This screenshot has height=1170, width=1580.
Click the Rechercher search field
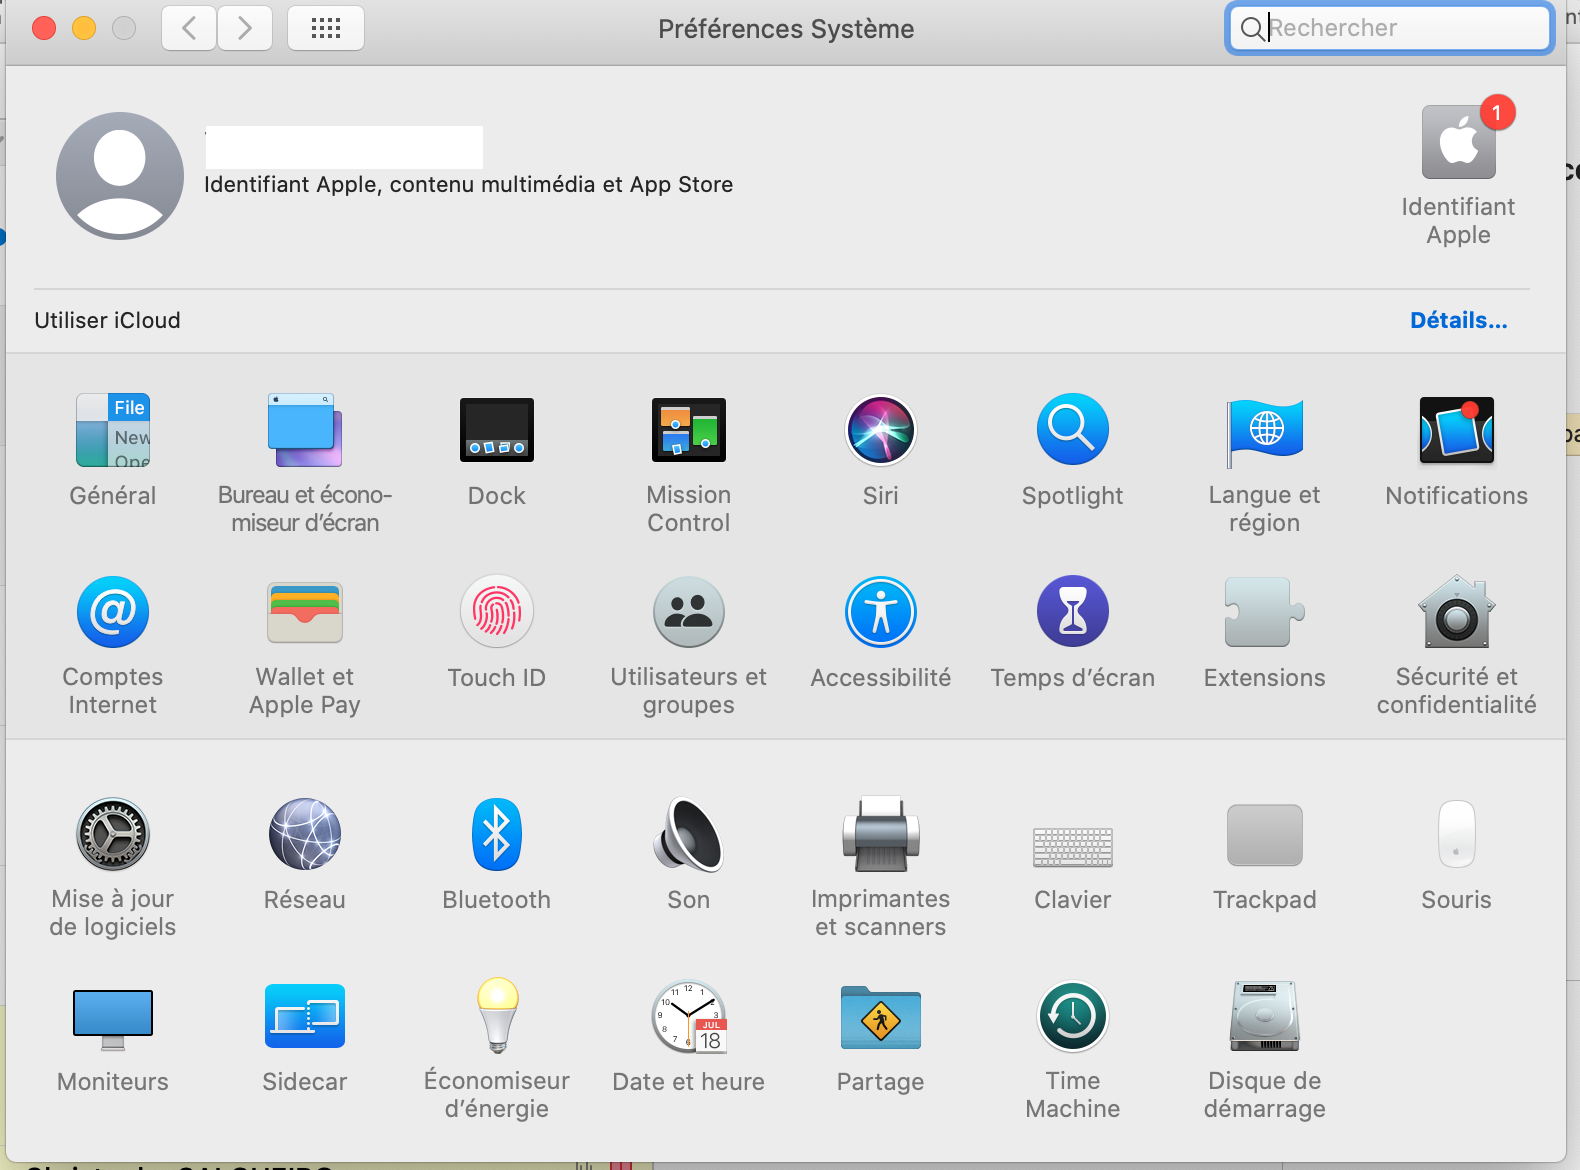(1390, 28)
